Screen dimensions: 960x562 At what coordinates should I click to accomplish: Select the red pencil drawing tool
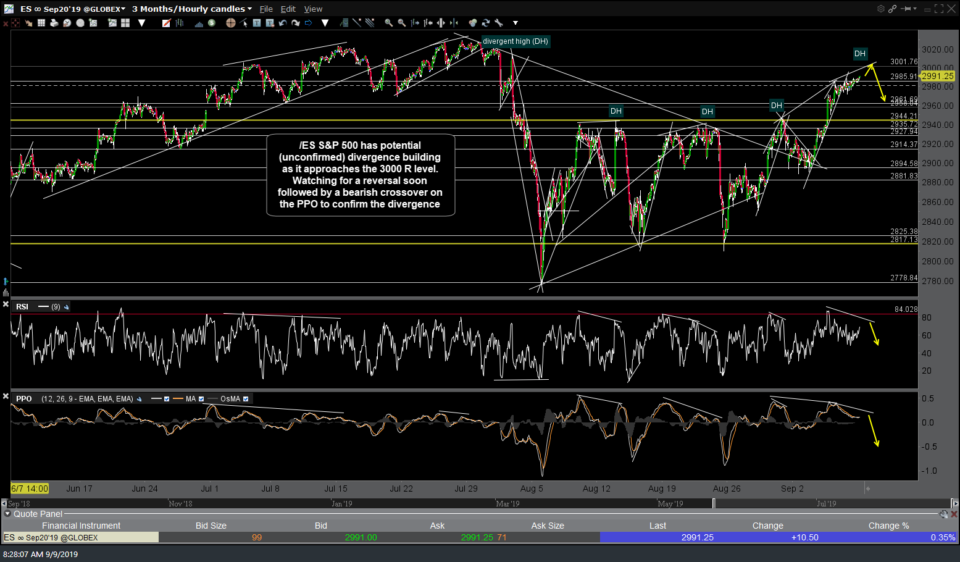166,23
